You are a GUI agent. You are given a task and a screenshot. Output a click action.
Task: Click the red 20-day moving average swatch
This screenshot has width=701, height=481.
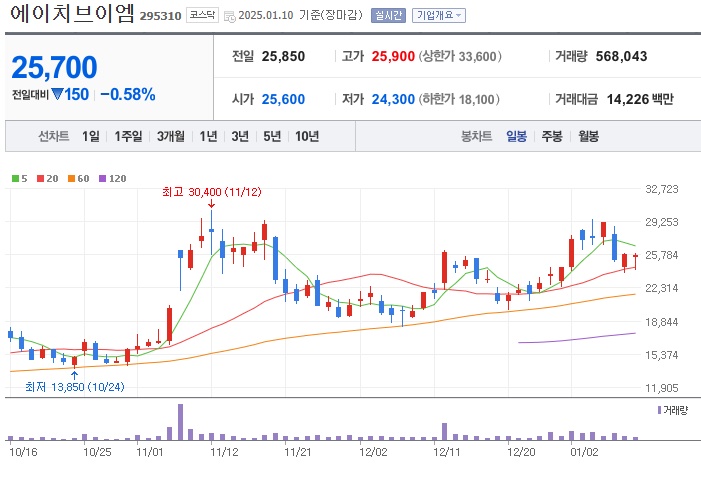point(40,178)
